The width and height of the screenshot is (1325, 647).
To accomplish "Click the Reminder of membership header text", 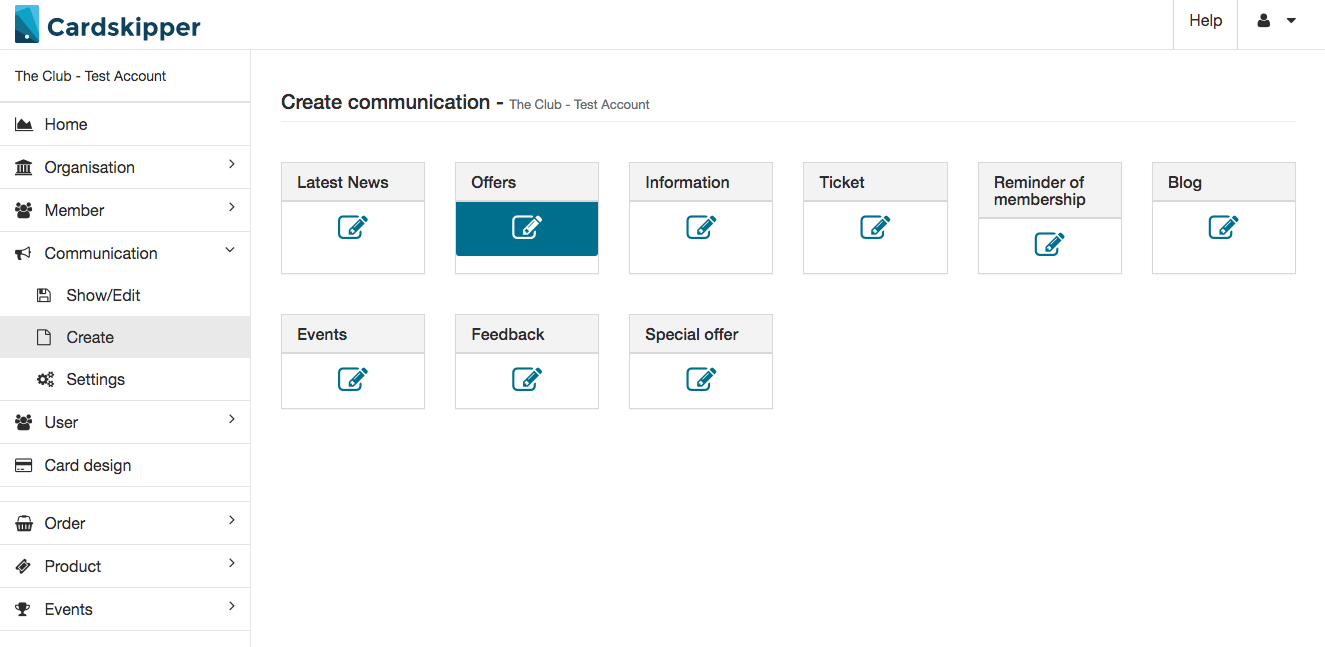I will tap(1039, 191).
